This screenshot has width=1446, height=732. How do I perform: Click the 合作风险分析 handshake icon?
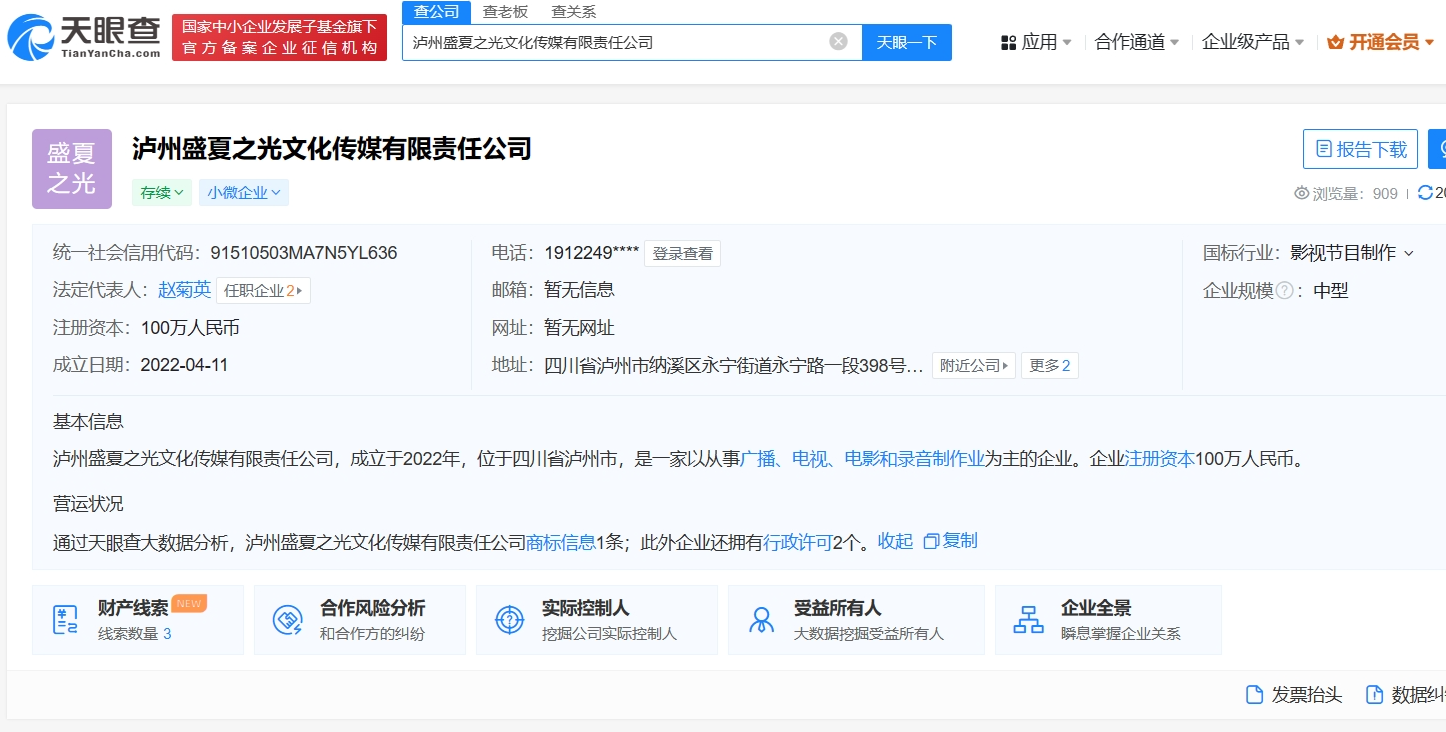click(288, 620)
